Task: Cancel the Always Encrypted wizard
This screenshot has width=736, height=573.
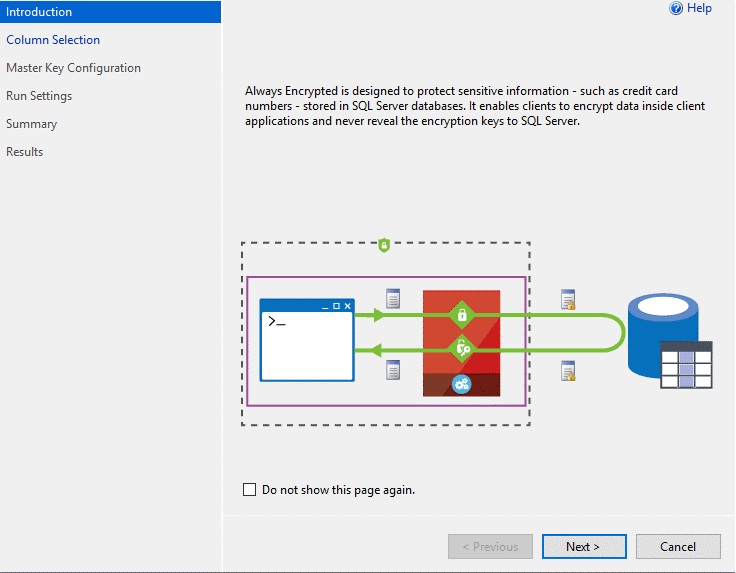Action: pyautogui.click(x=678, y=547)
